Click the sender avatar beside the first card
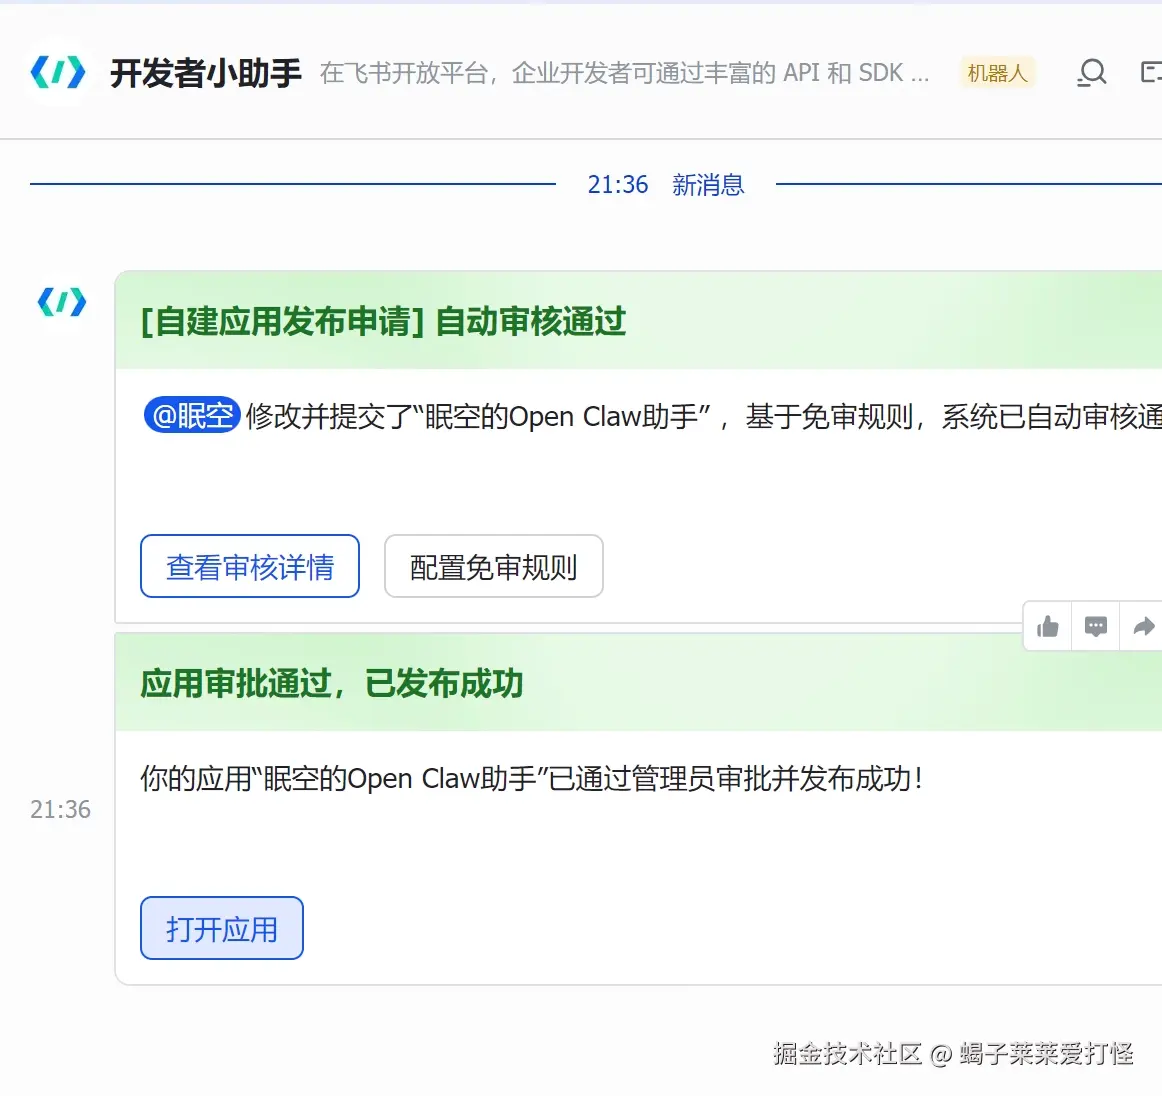This screenshot has width=1162, height=1096. point(62,302)
